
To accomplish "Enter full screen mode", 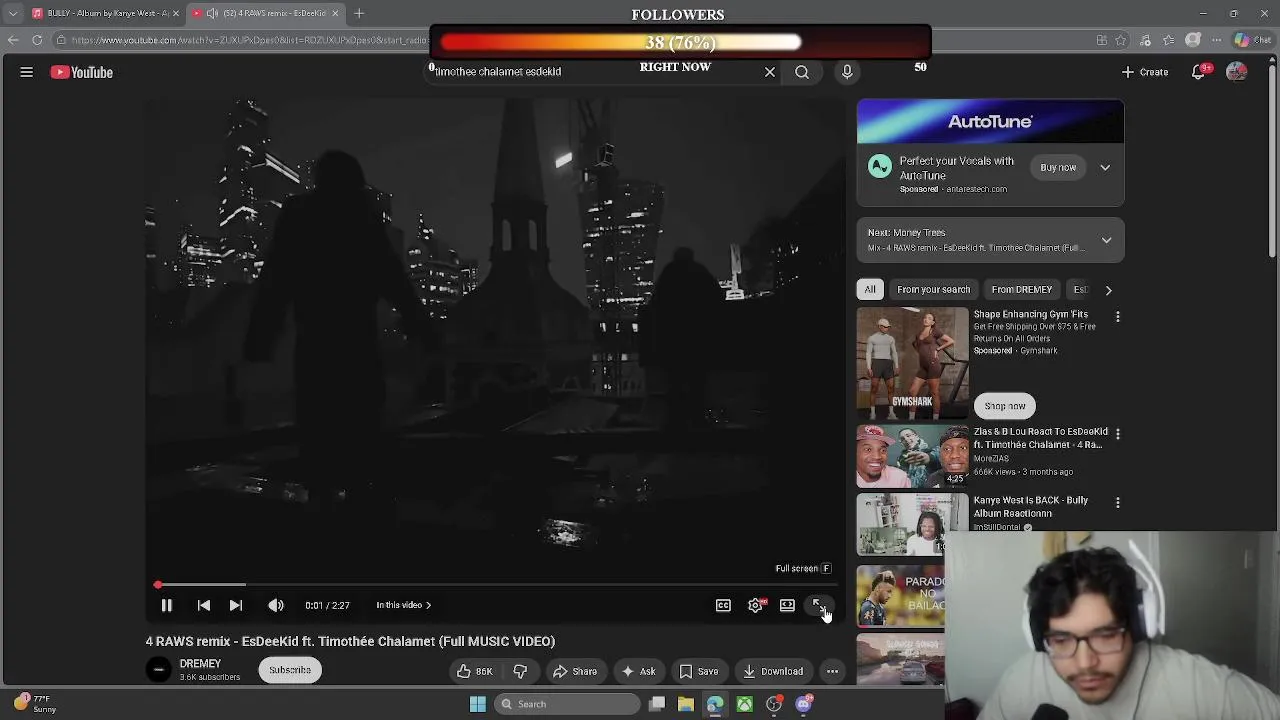I will 819,605.
